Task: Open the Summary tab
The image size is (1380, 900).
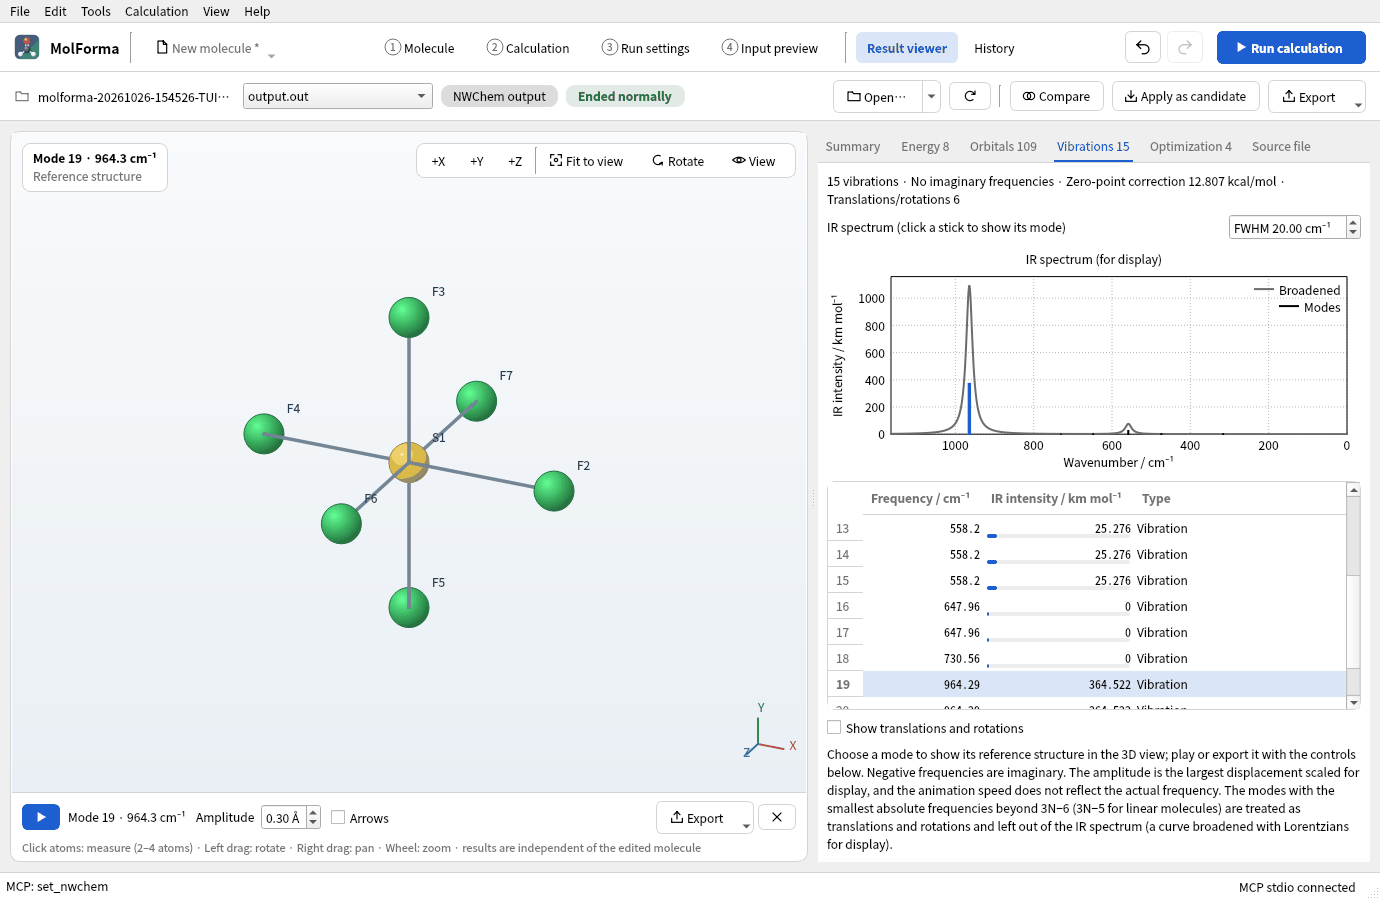Action: tap(853, 146)
